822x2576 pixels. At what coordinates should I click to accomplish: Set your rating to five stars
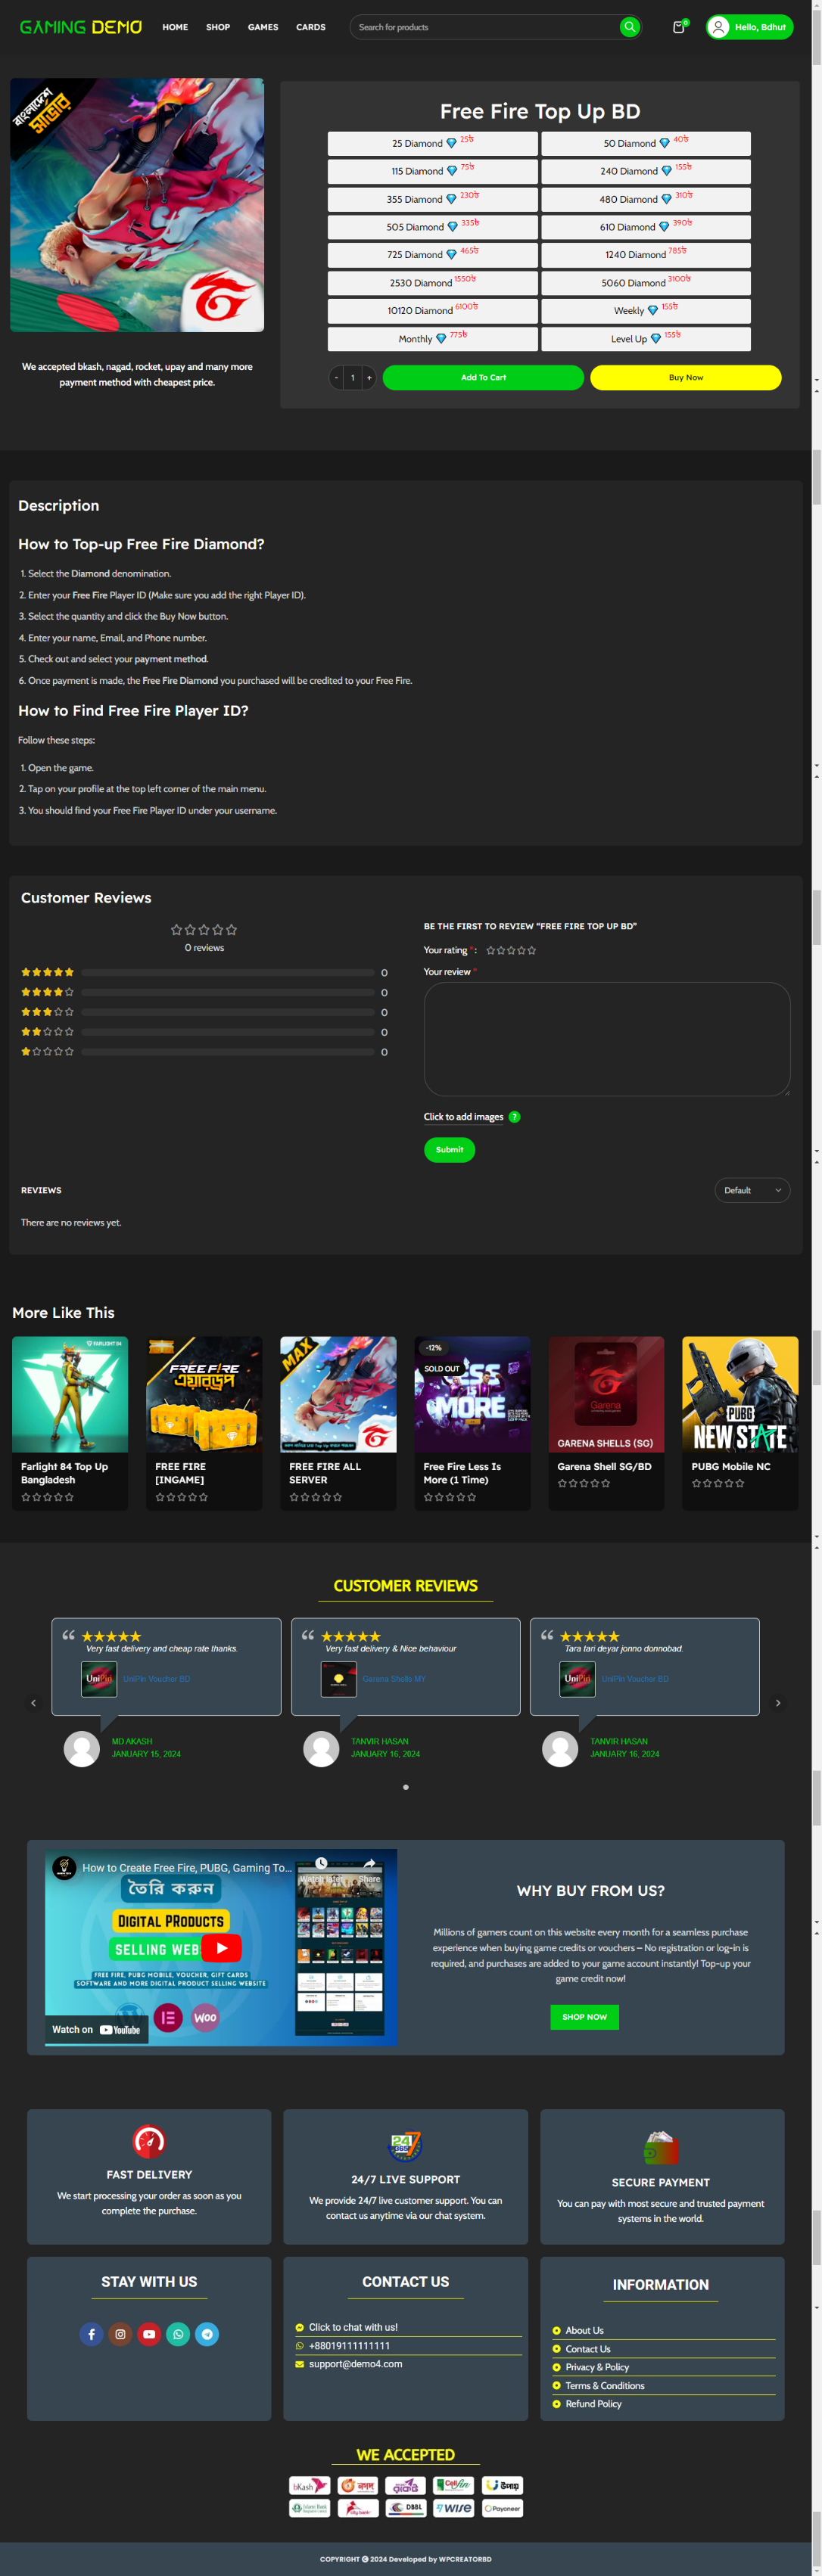click(x=532, y=951)
